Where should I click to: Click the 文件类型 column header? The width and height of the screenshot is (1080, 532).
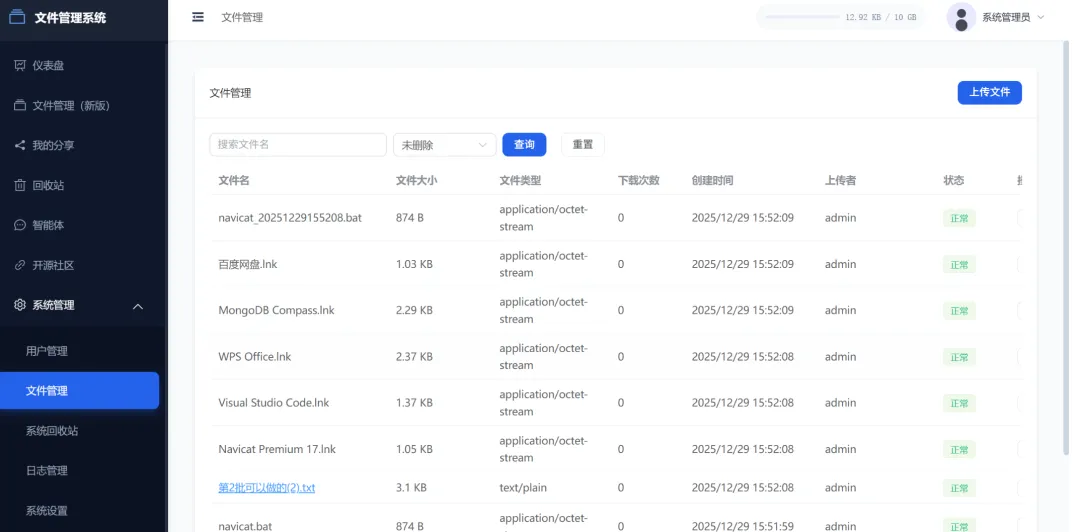520,181
